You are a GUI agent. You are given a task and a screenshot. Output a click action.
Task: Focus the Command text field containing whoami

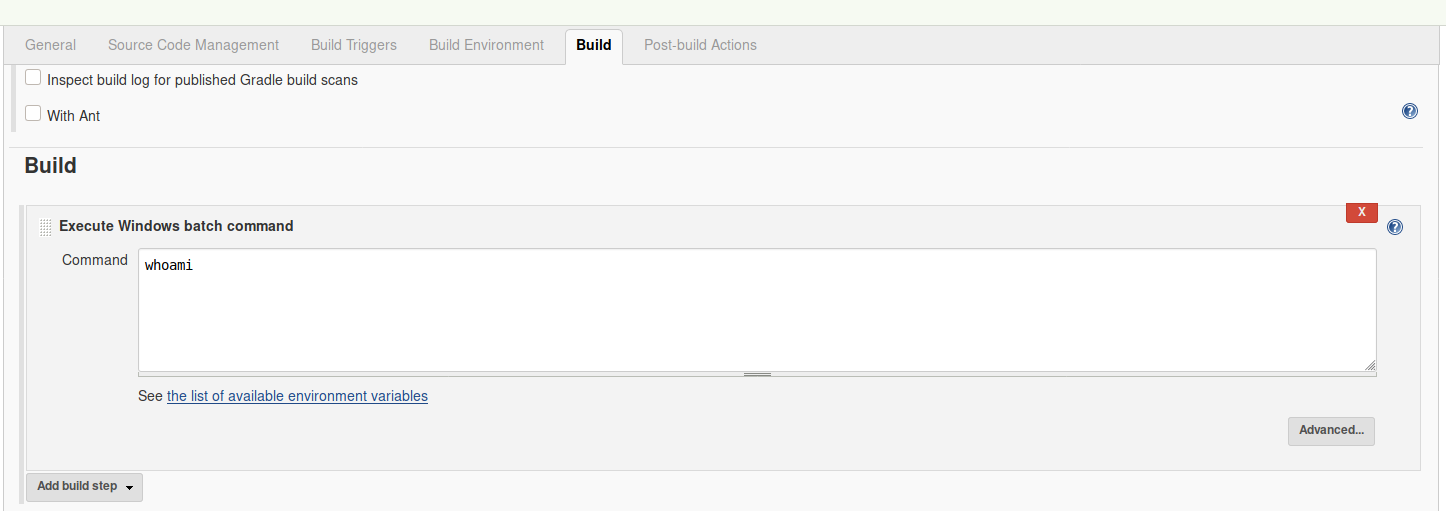757,310
